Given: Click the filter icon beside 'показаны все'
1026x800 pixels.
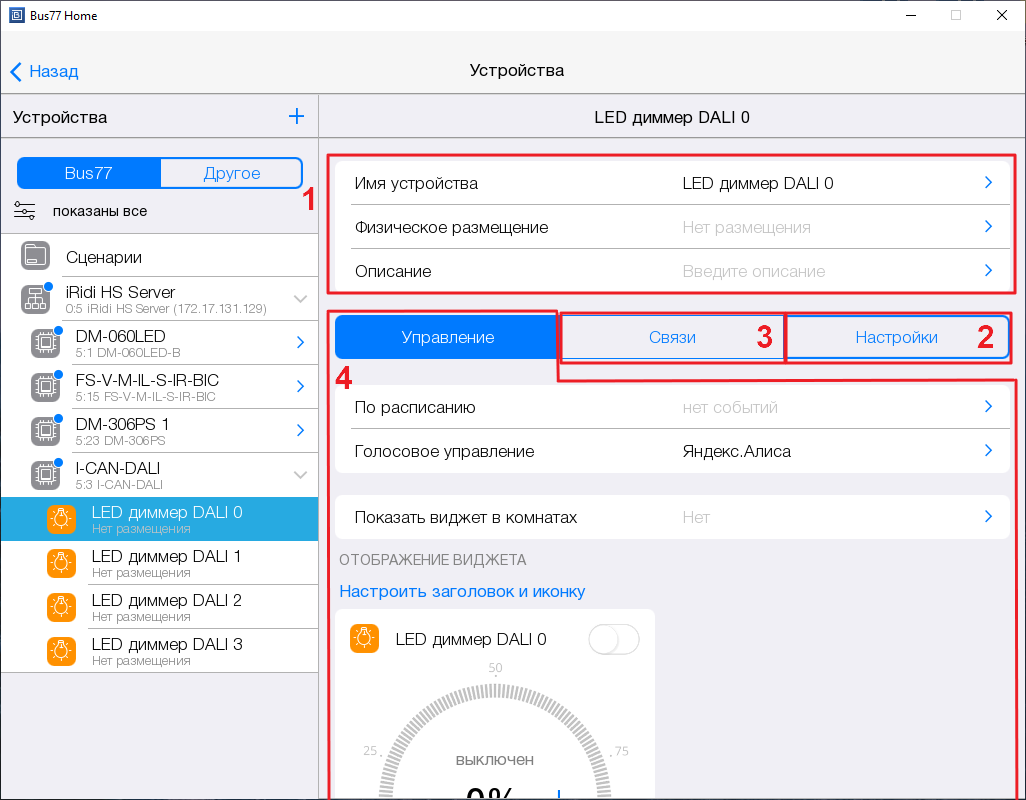Looking at the screenshot, I should point(25,211).
